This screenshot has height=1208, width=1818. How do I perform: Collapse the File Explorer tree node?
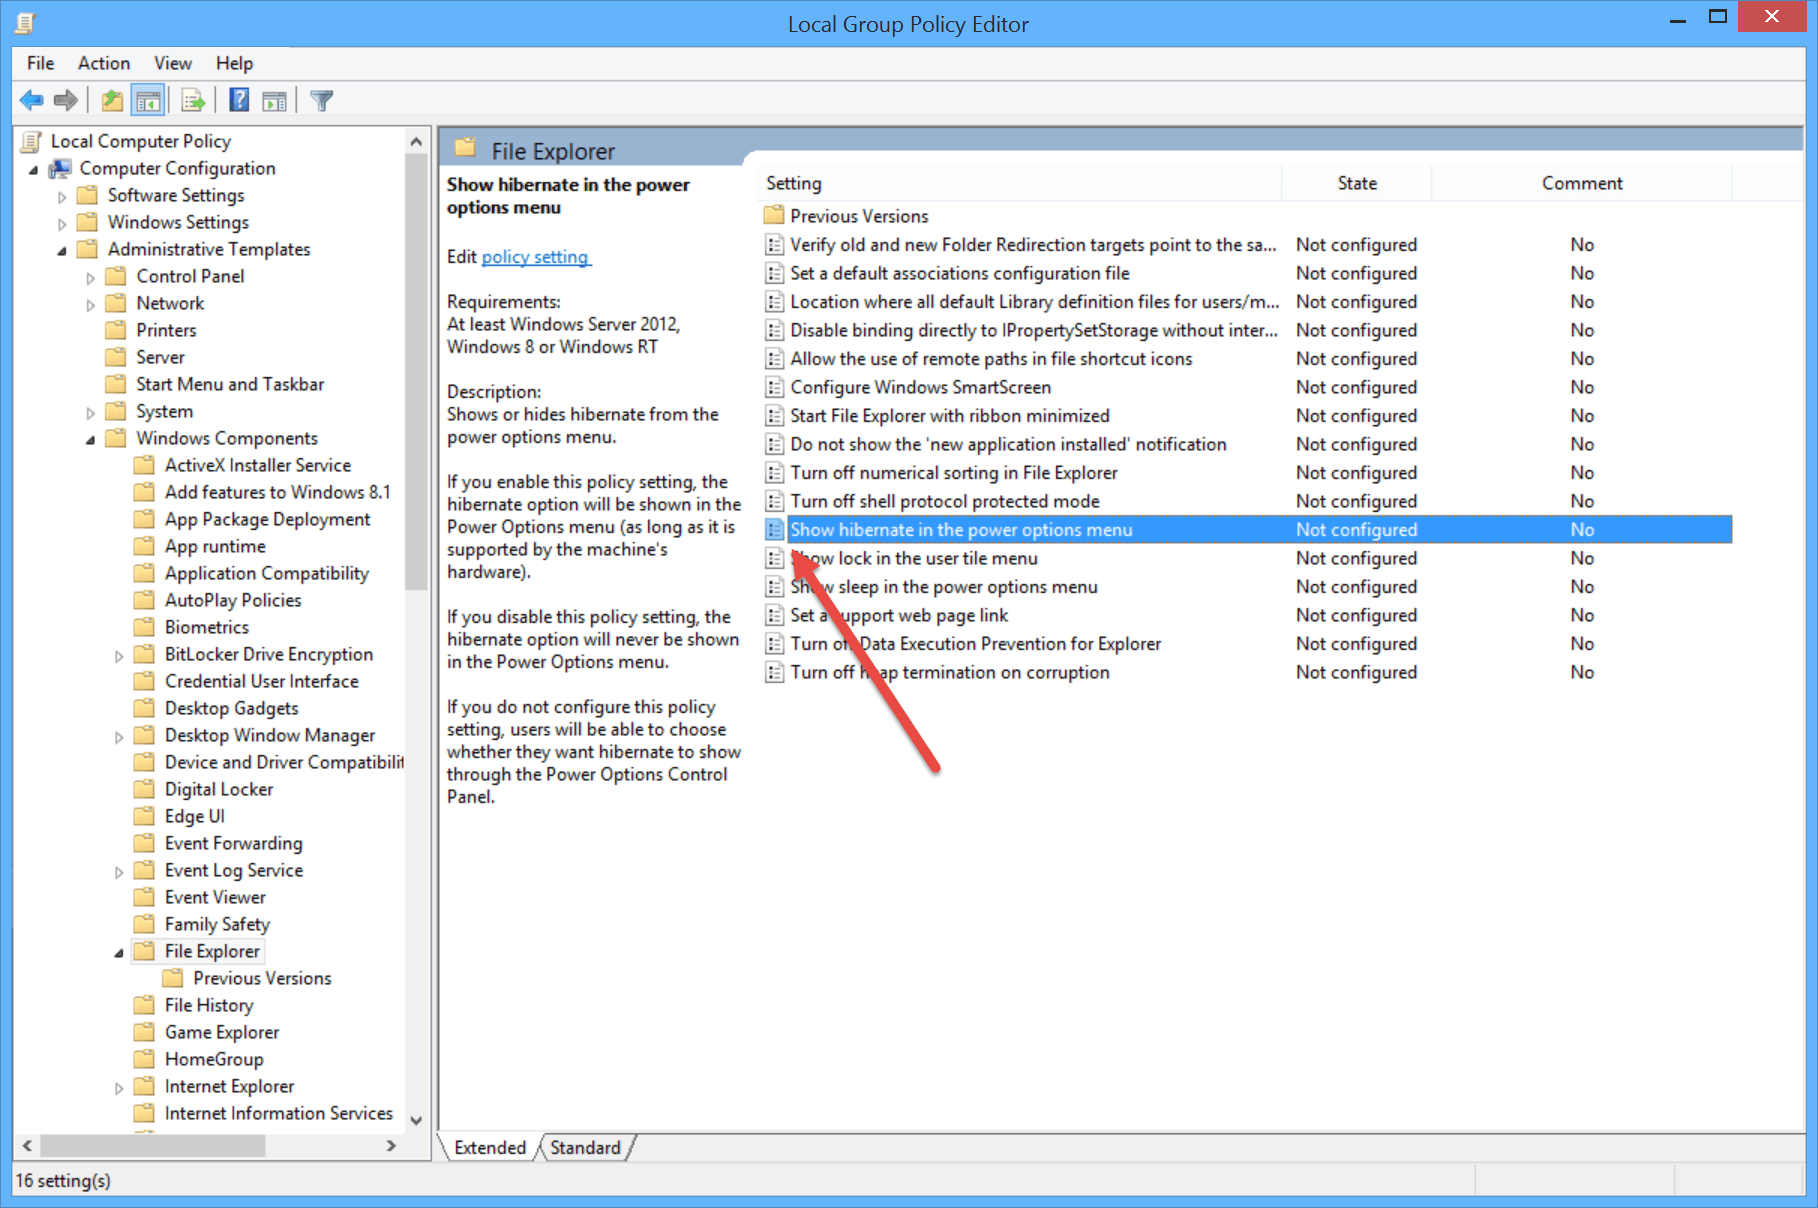(x=119, y=953)
